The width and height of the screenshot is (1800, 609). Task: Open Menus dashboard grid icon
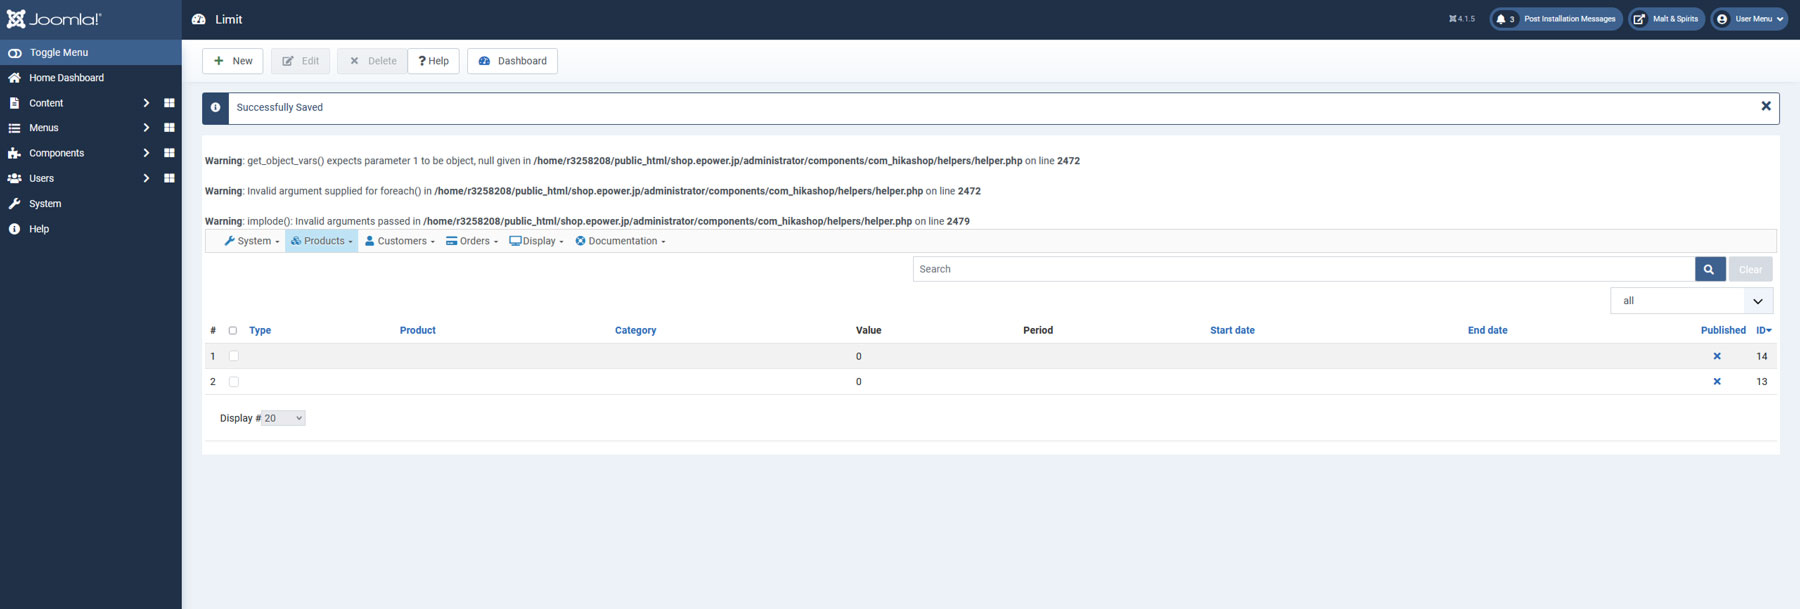[169, 128]
